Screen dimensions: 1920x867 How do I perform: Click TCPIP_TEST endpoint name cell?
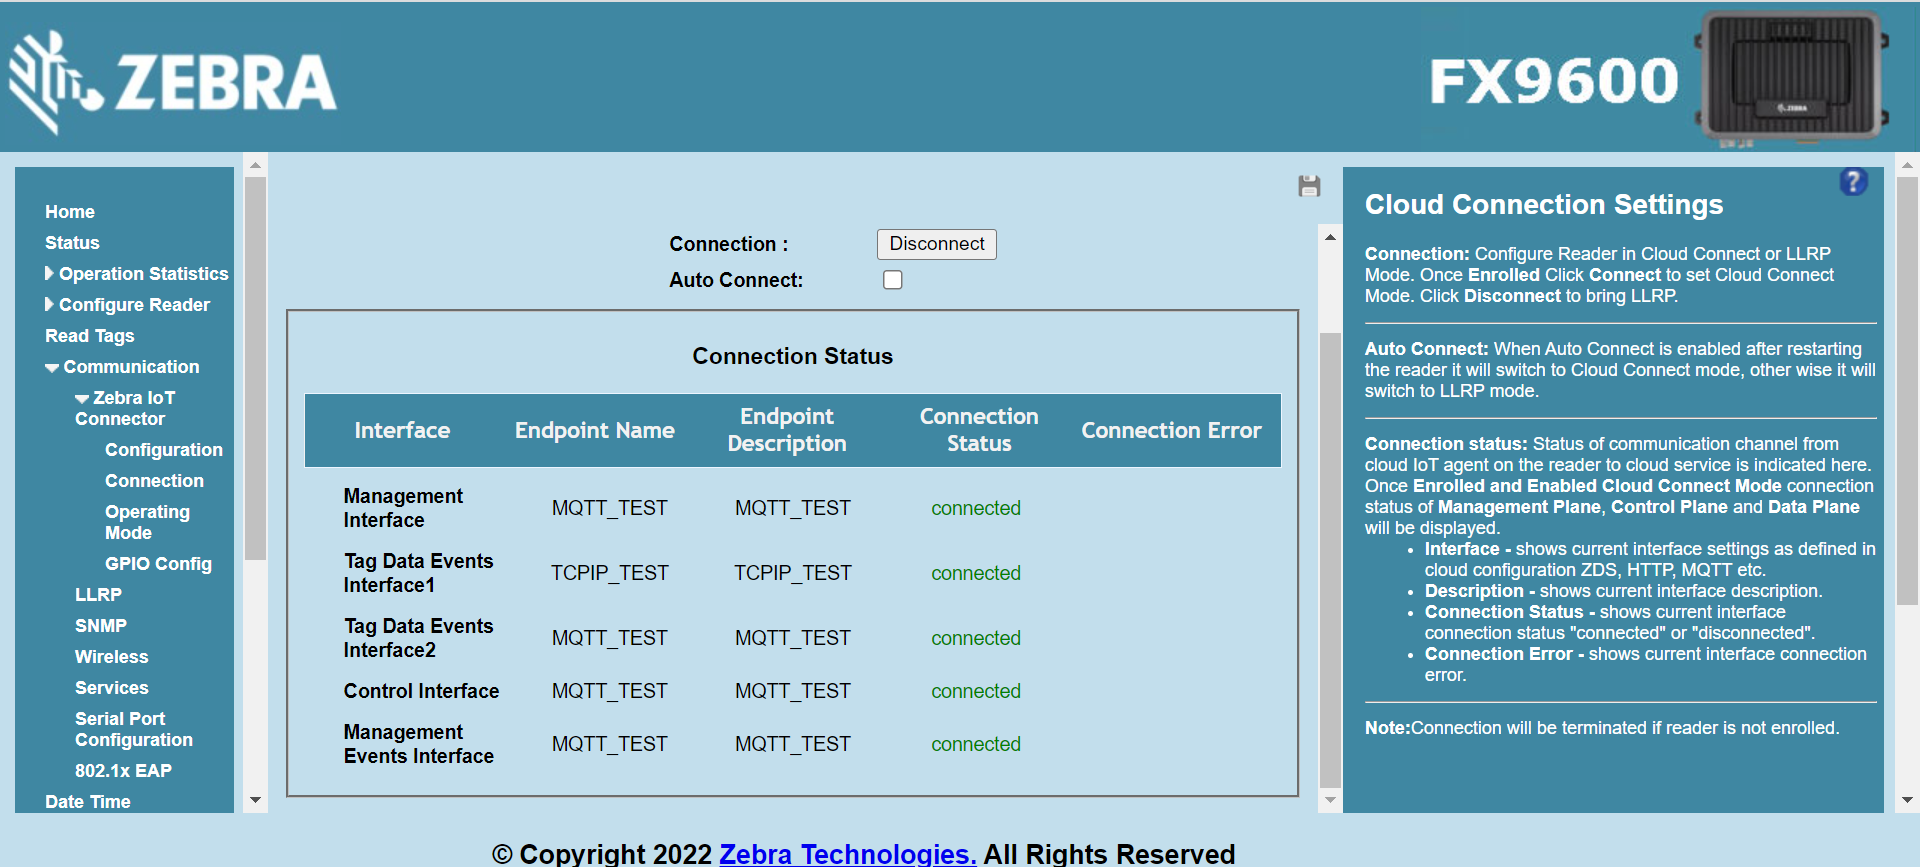tap(609, 573)
